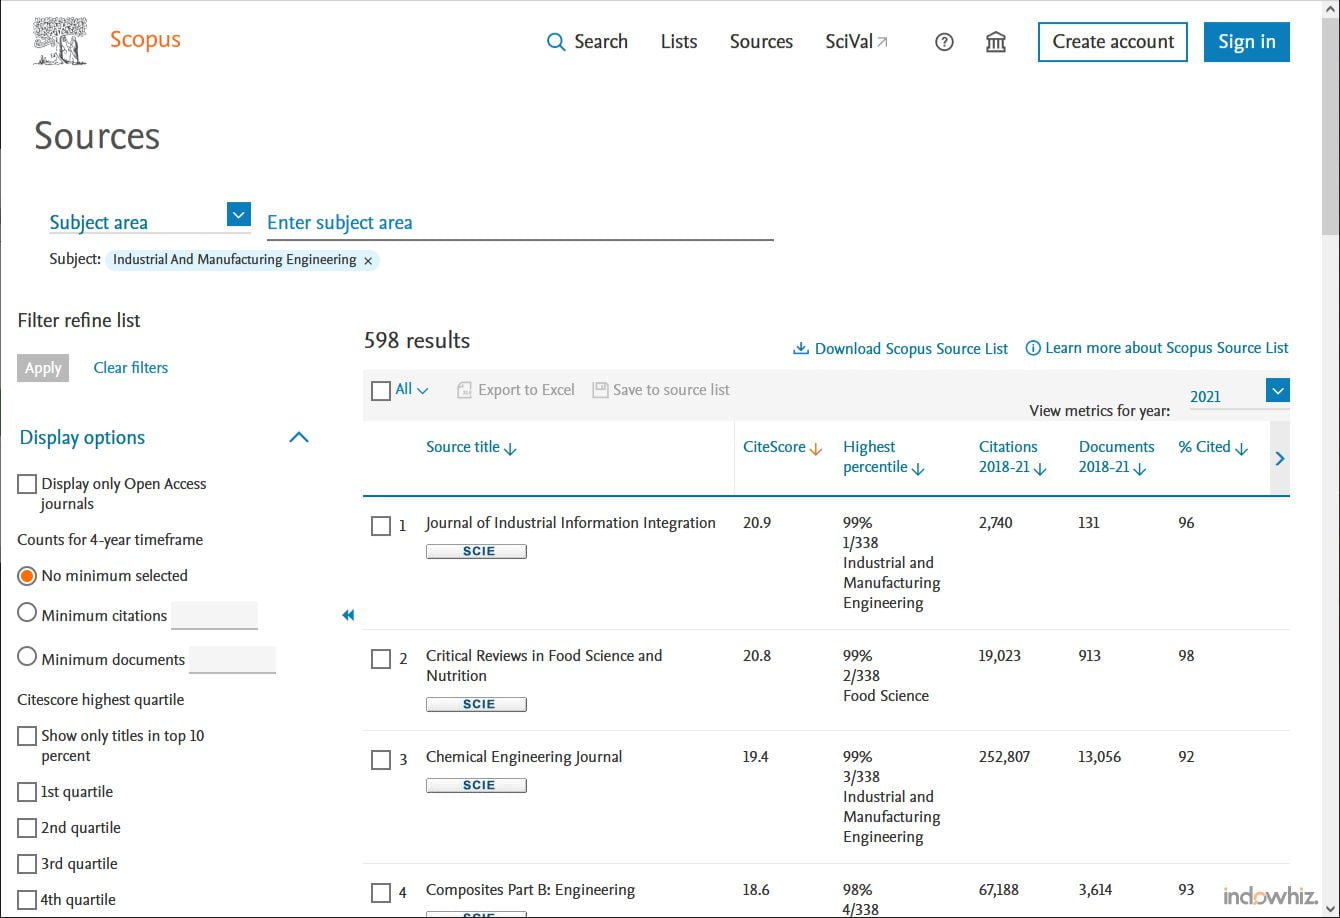Viewport: 1340px width, 918px height.
Task: Select row 2 Critical Reviews checkbox
Action: click(381, 659)
